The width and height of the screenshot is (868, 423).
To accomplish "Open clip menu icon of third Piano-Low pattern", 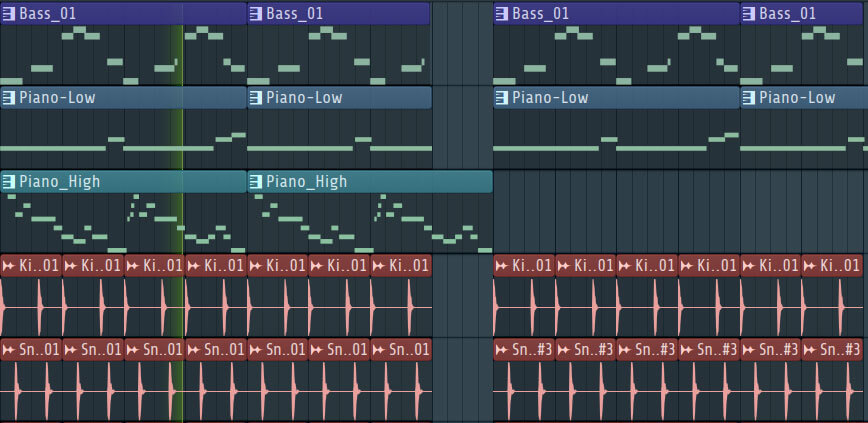I will [x=502, y=98].
